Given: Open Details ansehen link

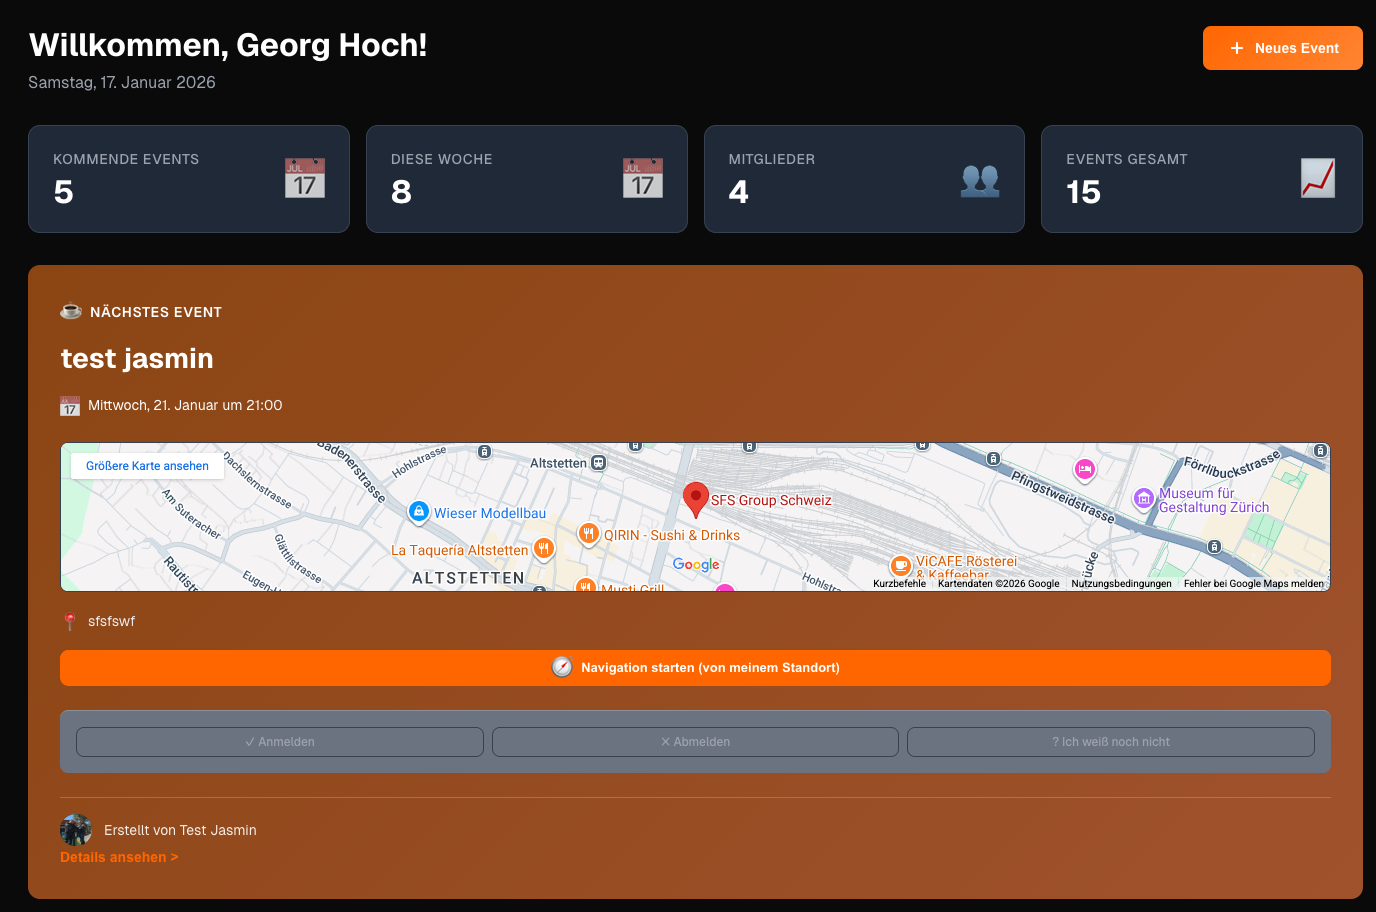Looking at the screenshot, I should point(119,857).
